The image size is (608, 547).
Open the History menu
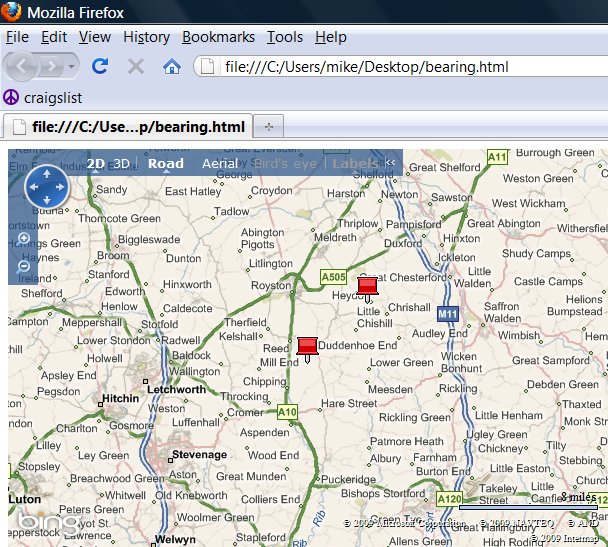coord(147,37)
